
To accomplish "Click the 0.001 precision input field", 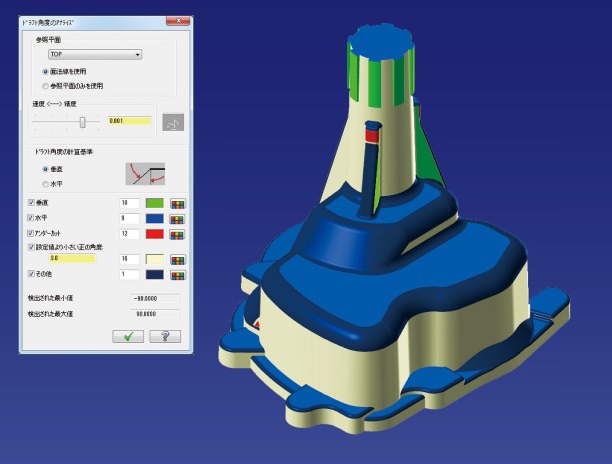I will (x=128, y=121).
